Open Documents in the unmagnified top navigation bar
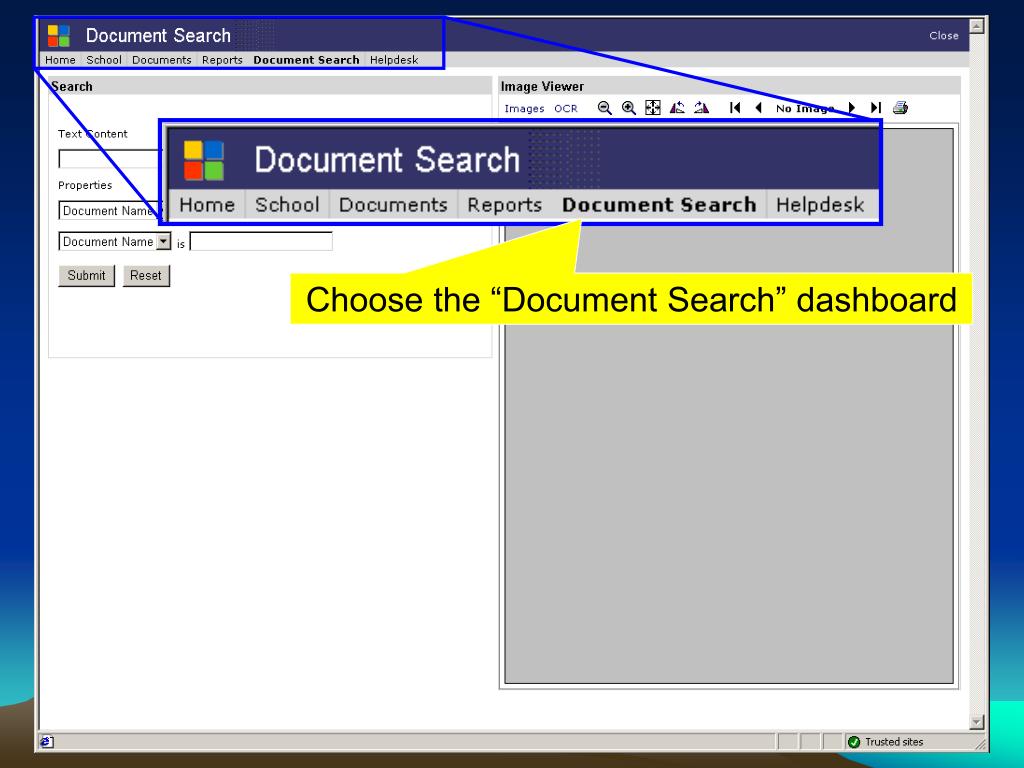Image resolution: width=1024 pixels, height=768 pixels. 161,60
